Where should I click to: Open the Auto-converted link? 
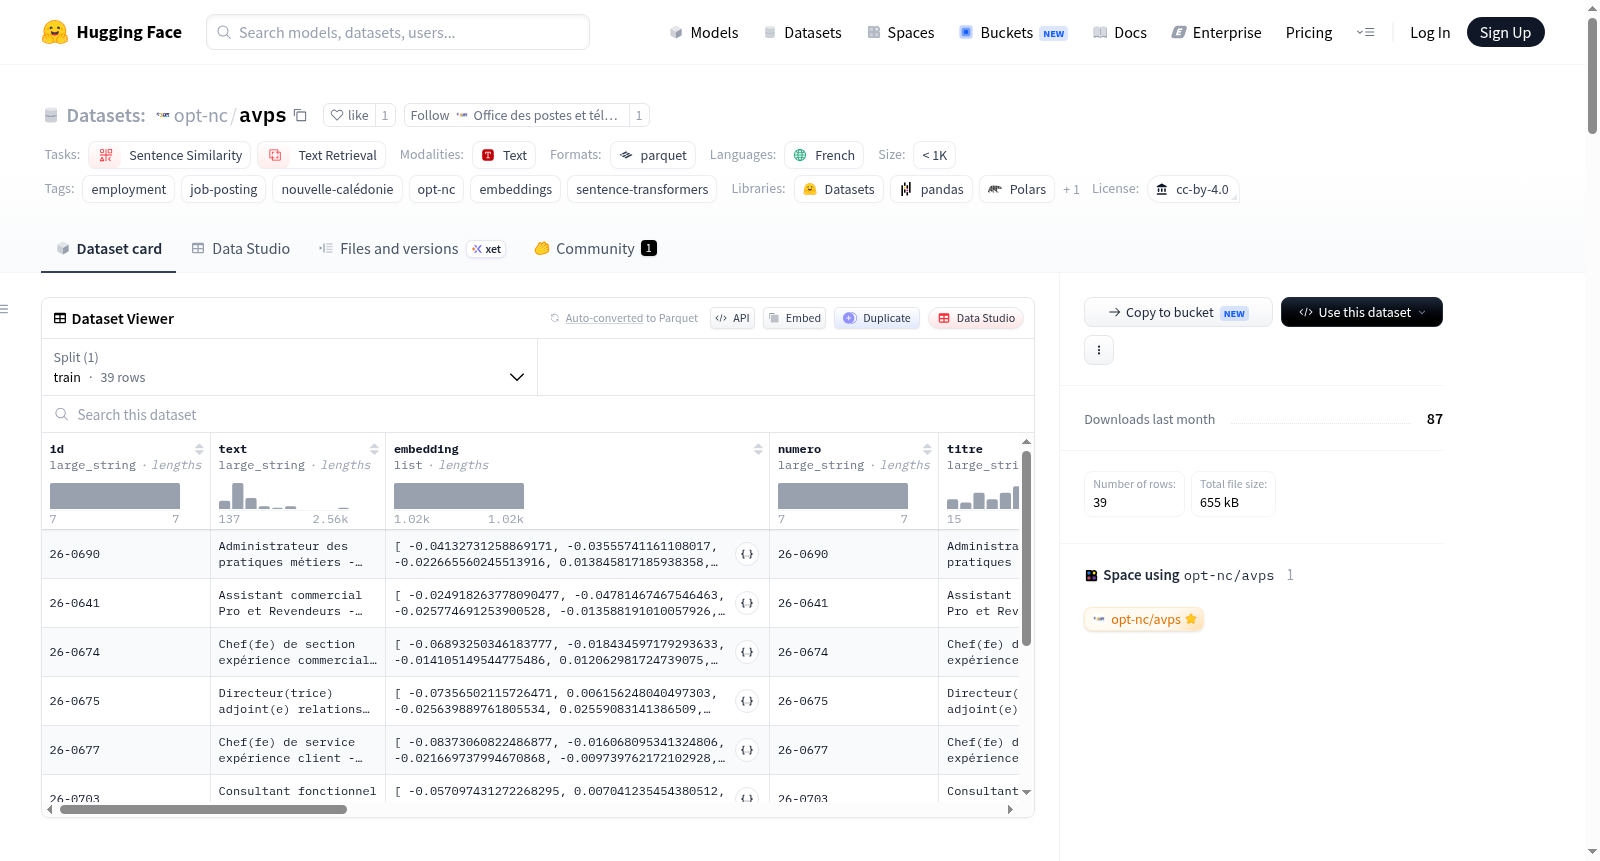tap(604, 318)
